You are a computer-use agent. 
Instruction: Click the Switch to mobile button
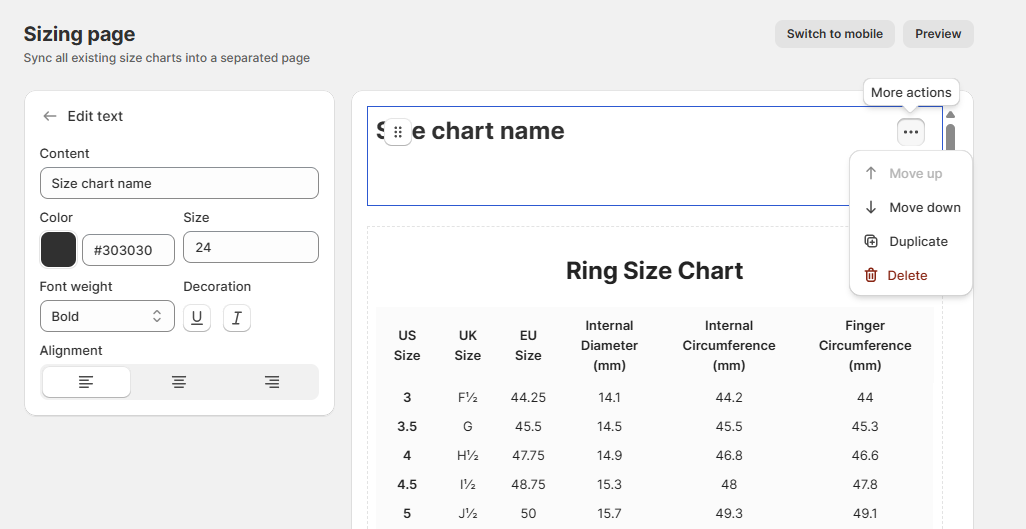[834, 34]
